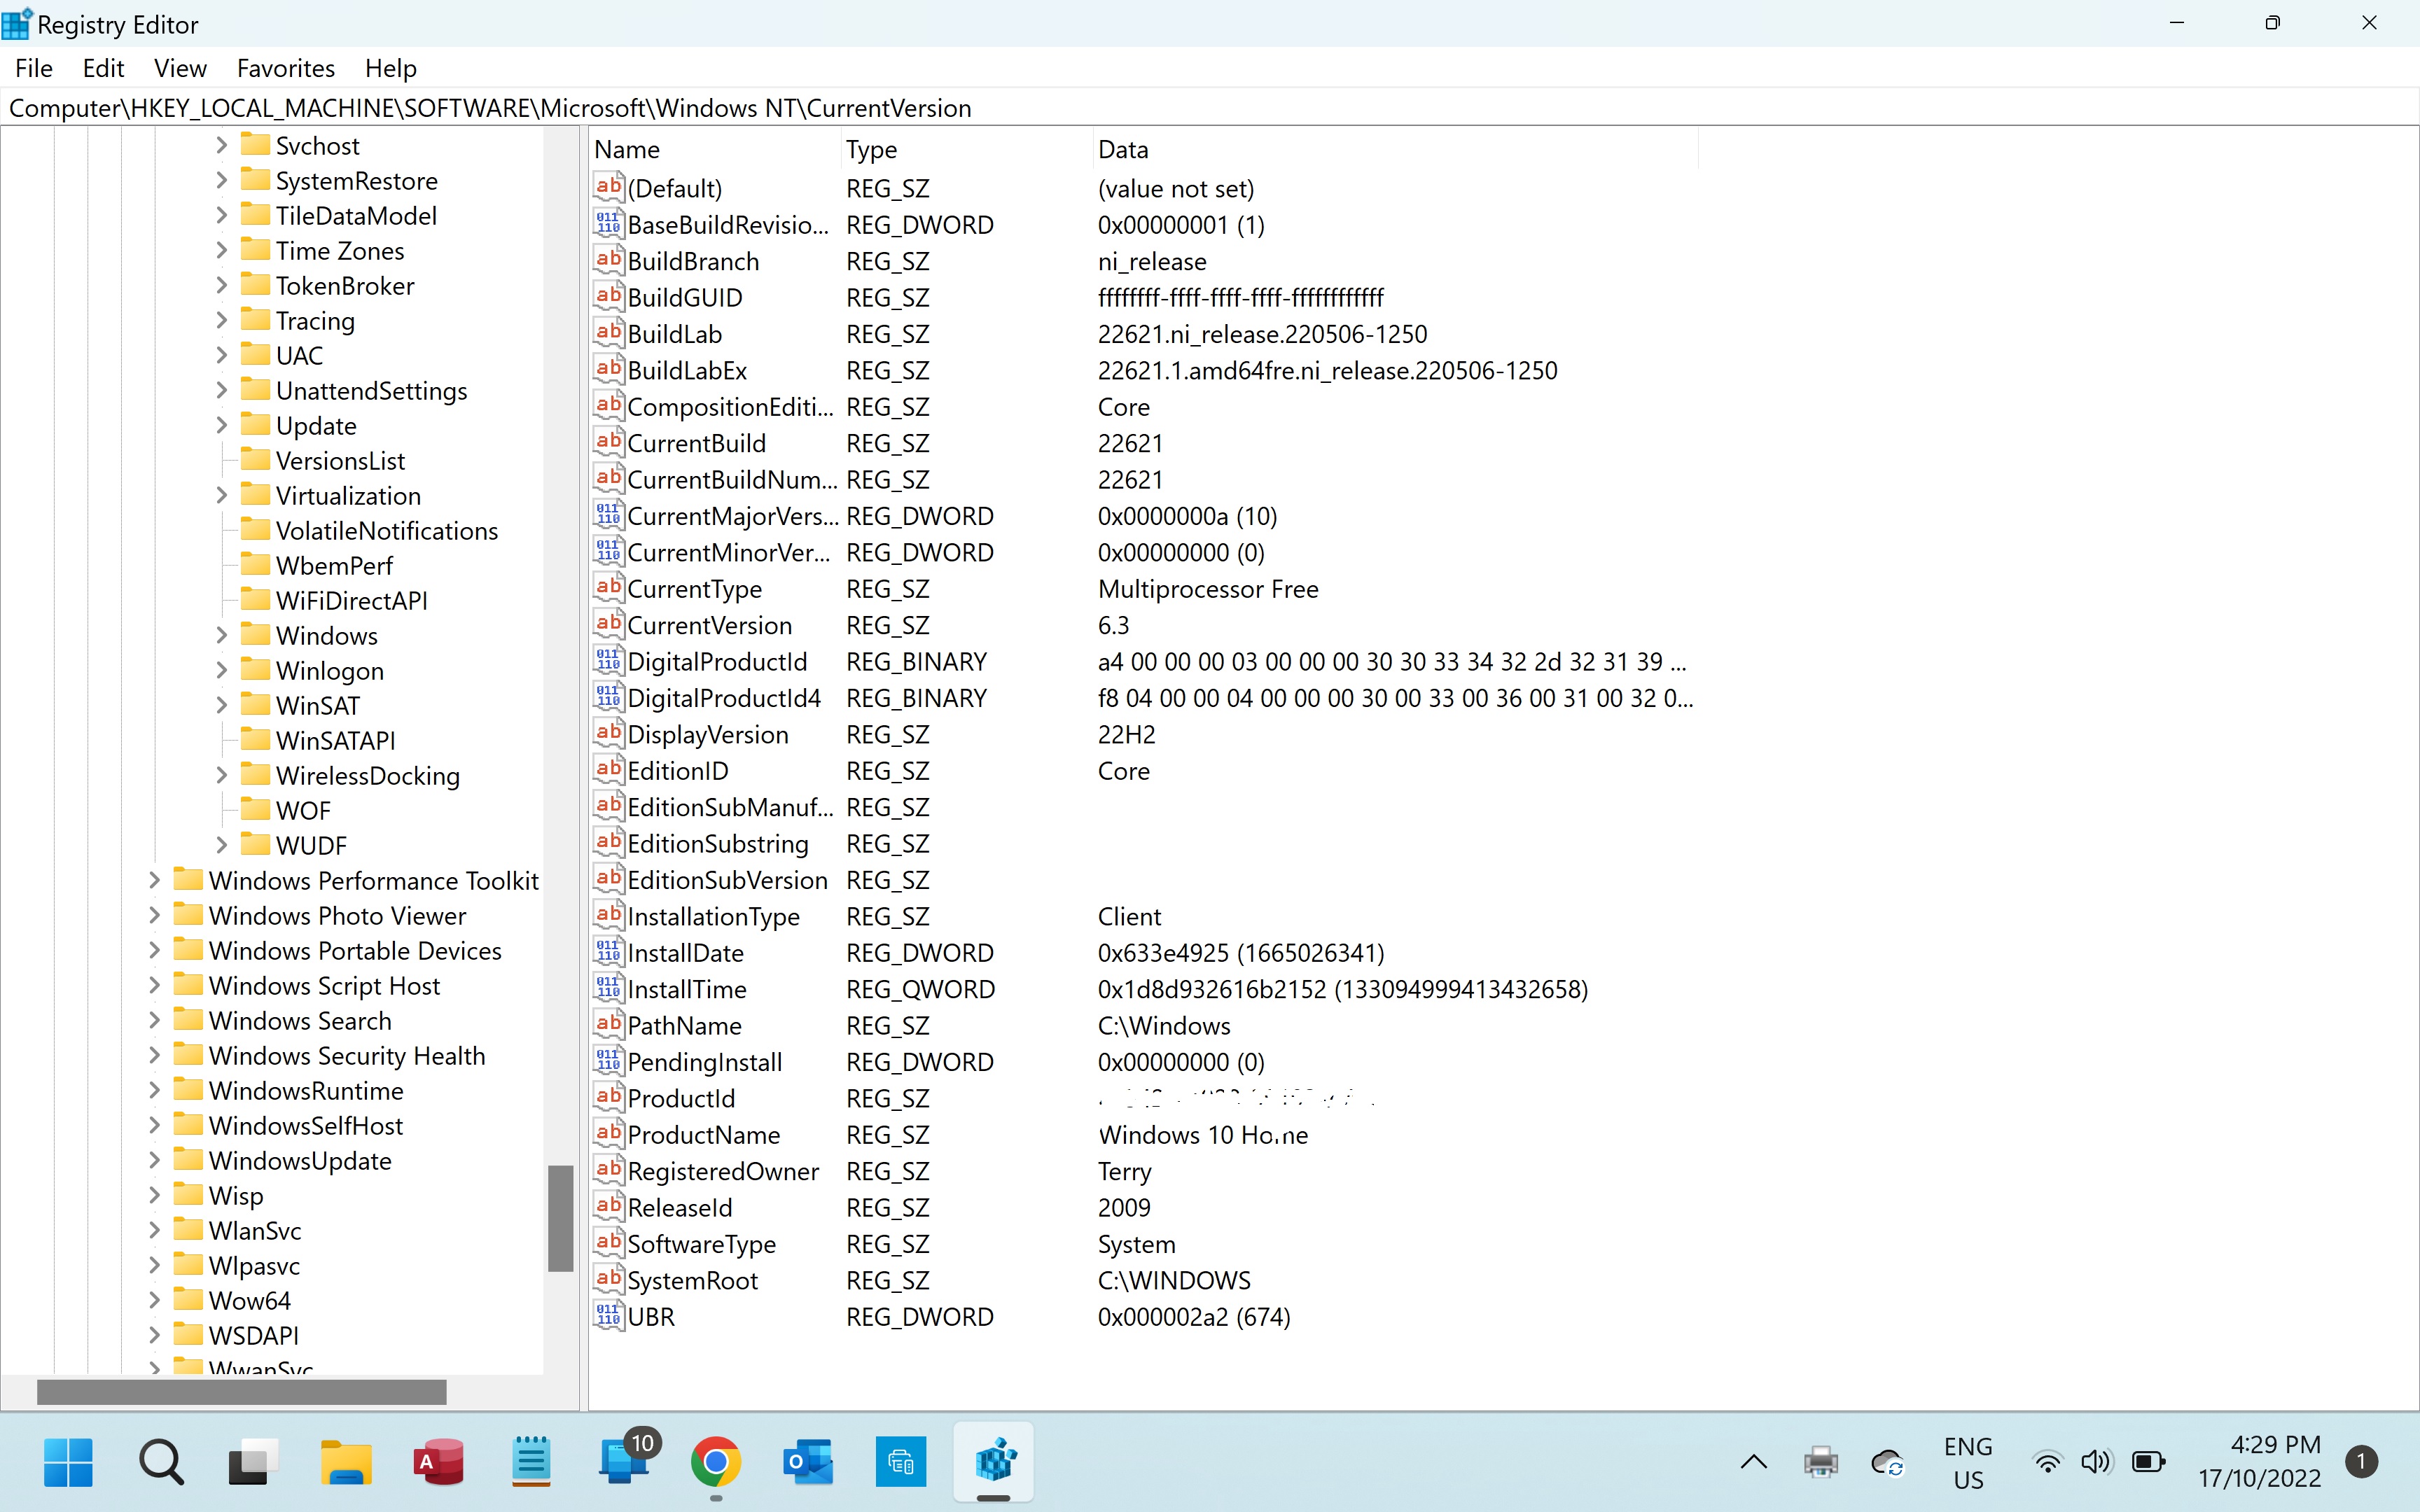
Task: Open Notepad icon on taskbar
Action: [x=531, y=1463]
